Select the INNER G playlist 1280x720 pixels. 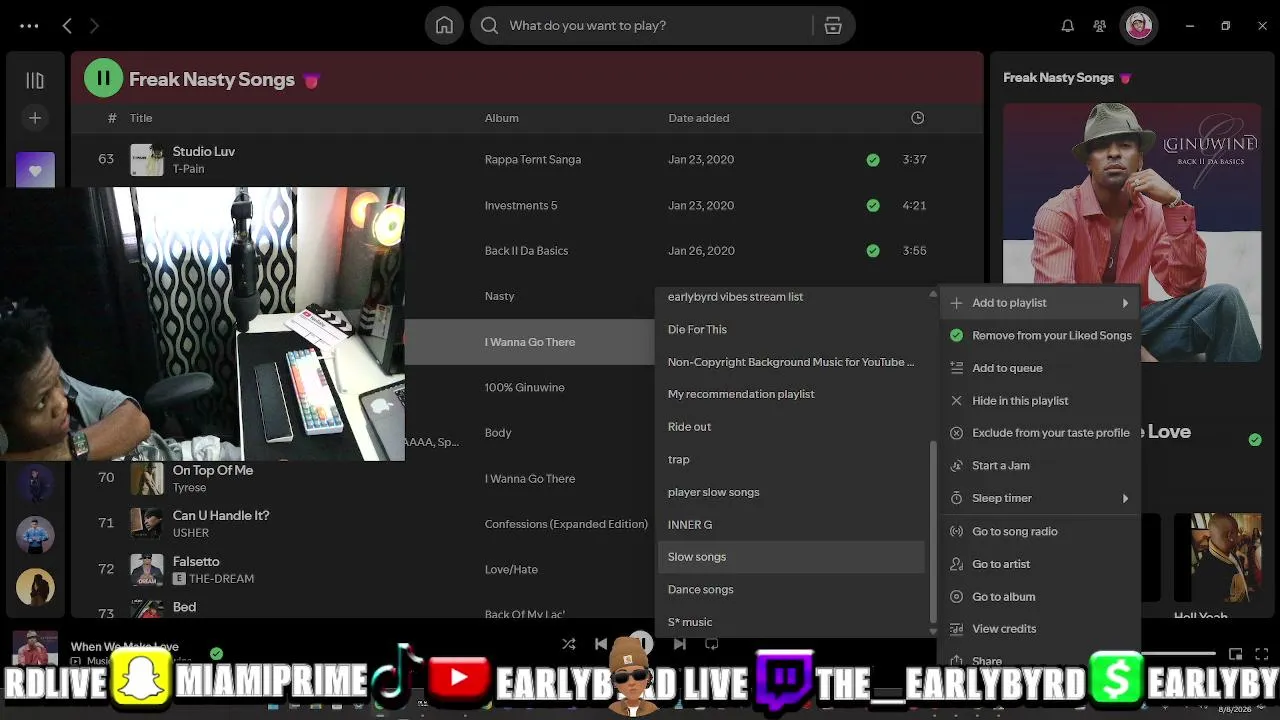(x=791, y=524)
